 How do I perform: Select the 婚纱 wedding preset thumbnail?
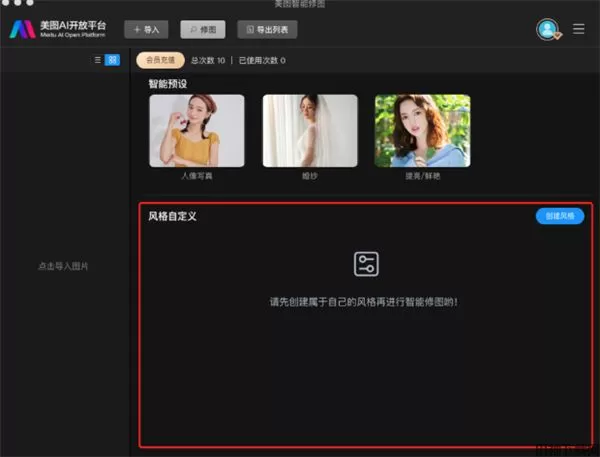(x=310, y=130)
